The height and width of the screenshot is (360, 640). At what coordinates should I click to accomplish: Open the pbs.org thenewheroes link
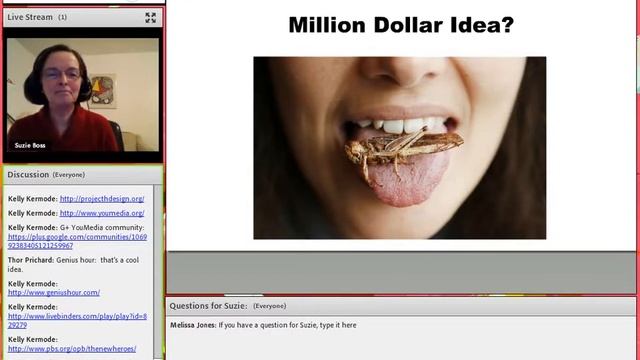click(x=72, y=349)
